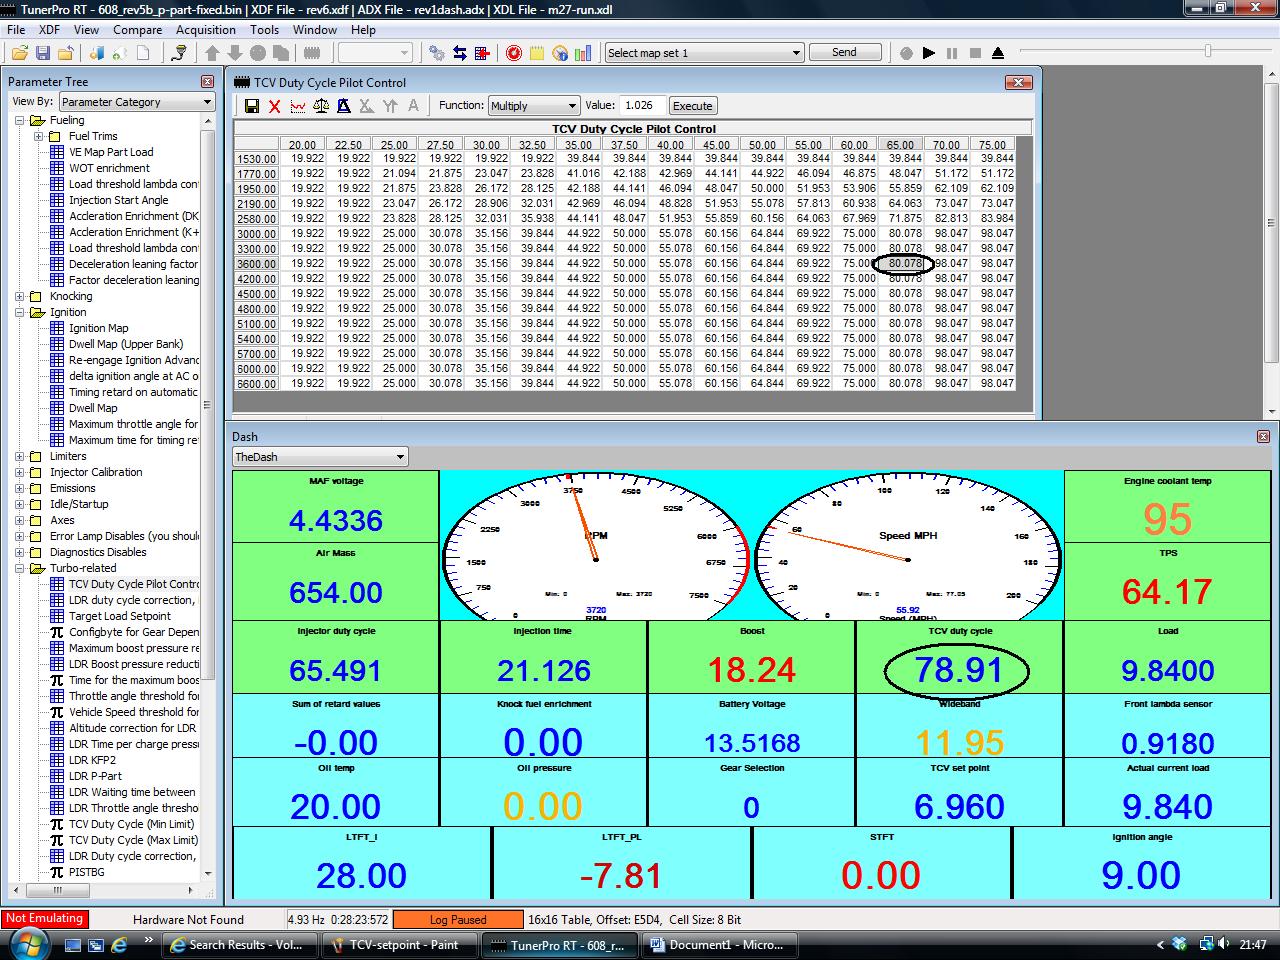
Task: Click the 3600.00 row header in table
Action: point(256,264)
